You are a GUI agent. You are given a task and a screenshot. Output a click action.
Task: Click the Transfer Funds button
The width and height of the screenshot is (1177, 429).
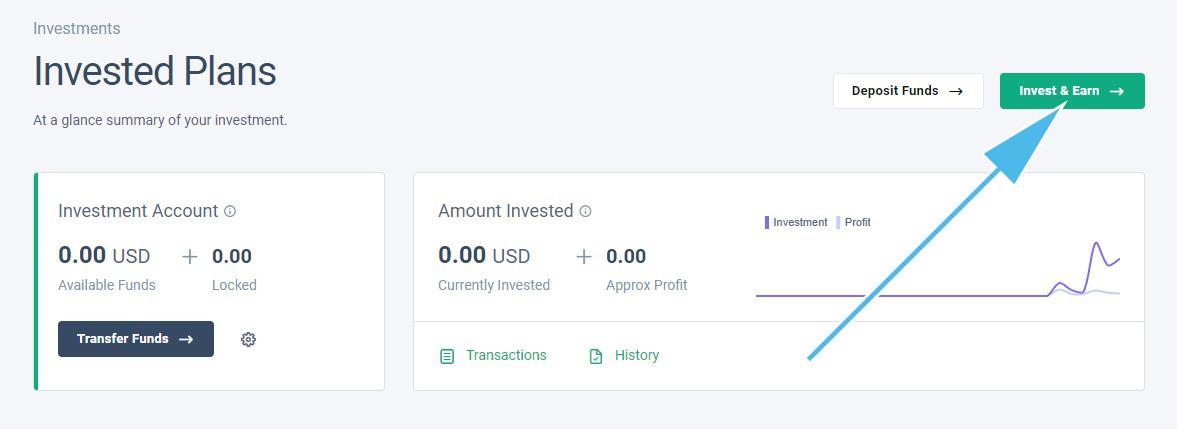tap(136, 339)
